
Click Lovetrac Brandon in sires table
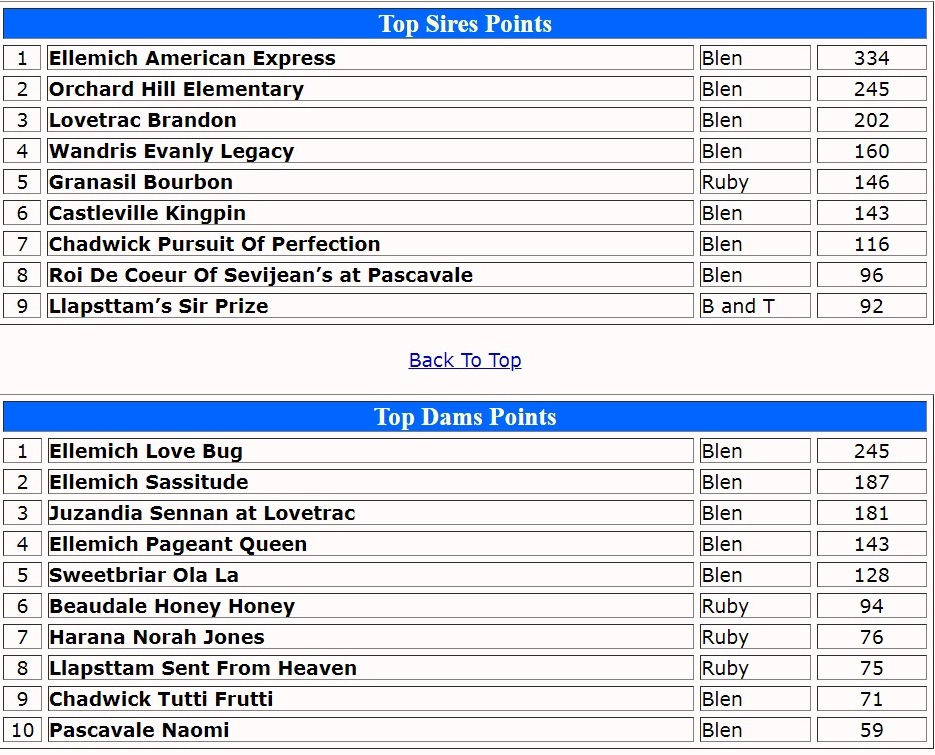click(x=143, y=120)
